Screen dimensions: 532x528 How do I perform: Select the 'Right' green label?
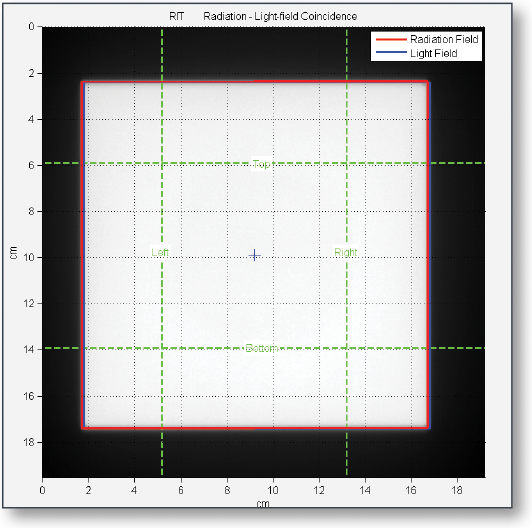click(345, 252)
